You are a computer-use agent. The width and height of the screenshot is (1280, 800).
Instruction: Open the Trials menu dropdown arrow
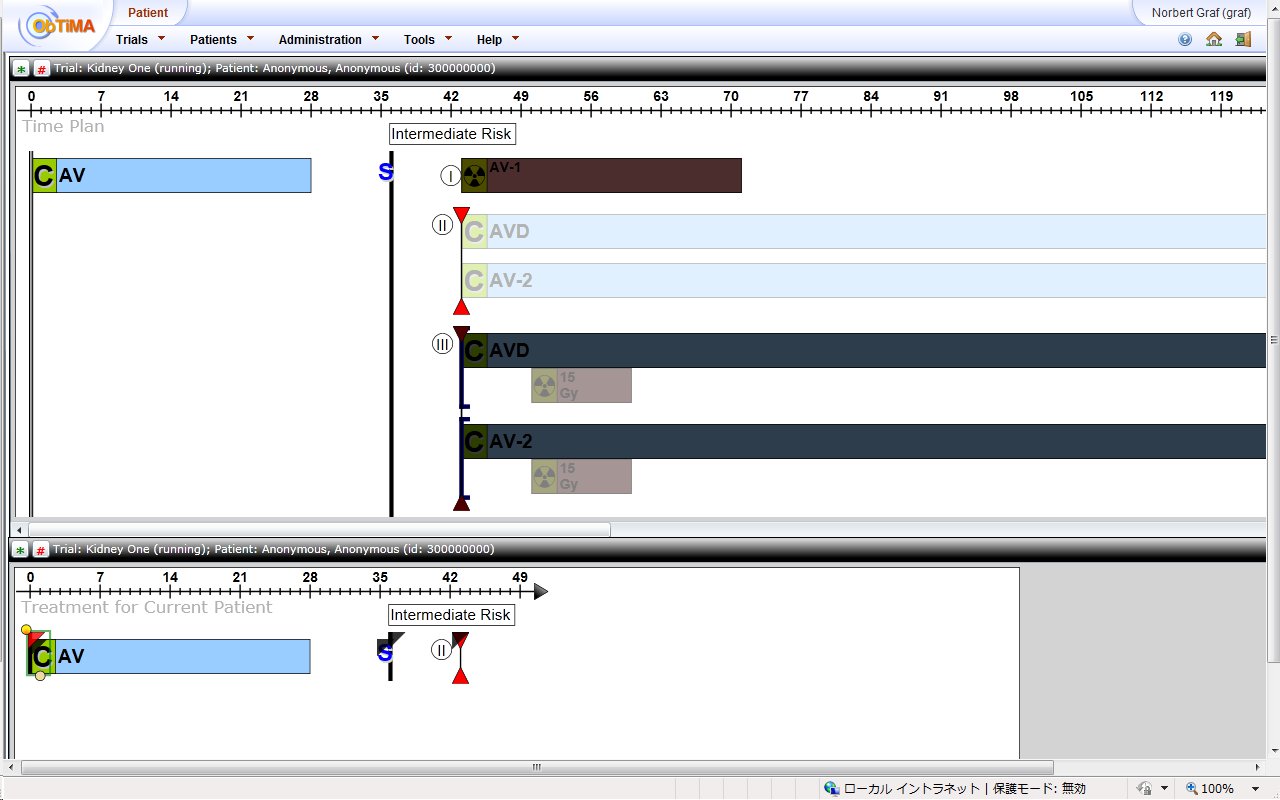(x=161, y=38)
